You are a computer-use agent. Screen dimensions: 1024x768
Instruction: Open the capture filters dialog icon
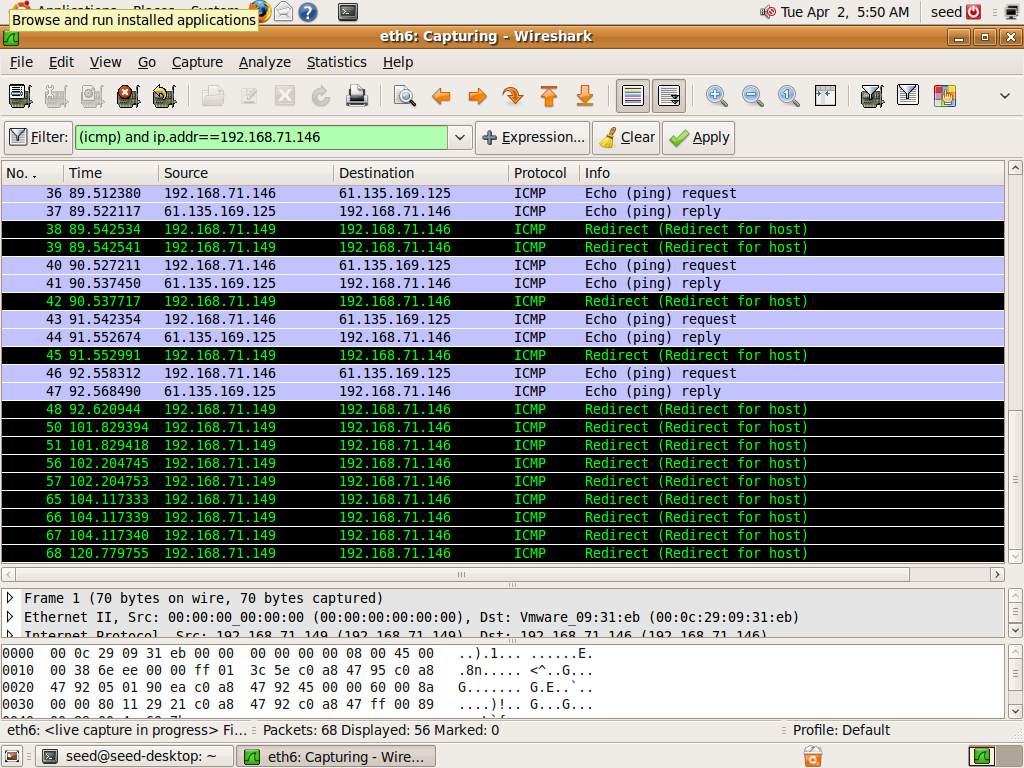point(872,96)
